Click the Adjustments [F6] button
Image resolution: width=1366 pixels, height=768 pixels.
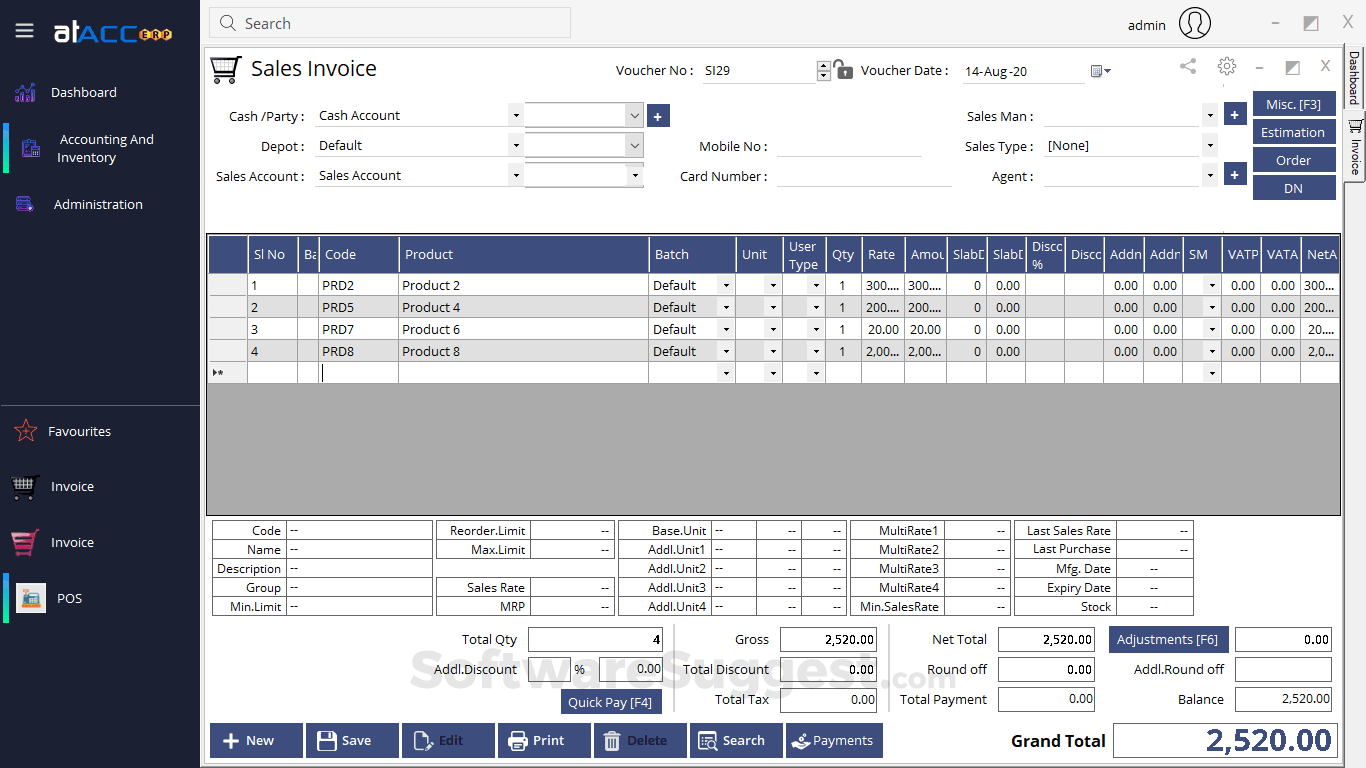pyautogui.click(x=1168, y=639)
